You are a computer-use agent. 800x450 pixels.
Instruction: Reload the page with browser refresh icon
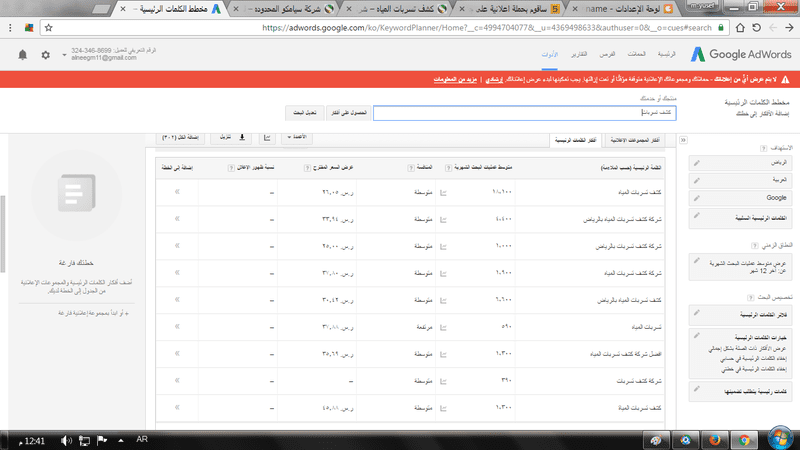pyautogui.click(x=757, y=28)
